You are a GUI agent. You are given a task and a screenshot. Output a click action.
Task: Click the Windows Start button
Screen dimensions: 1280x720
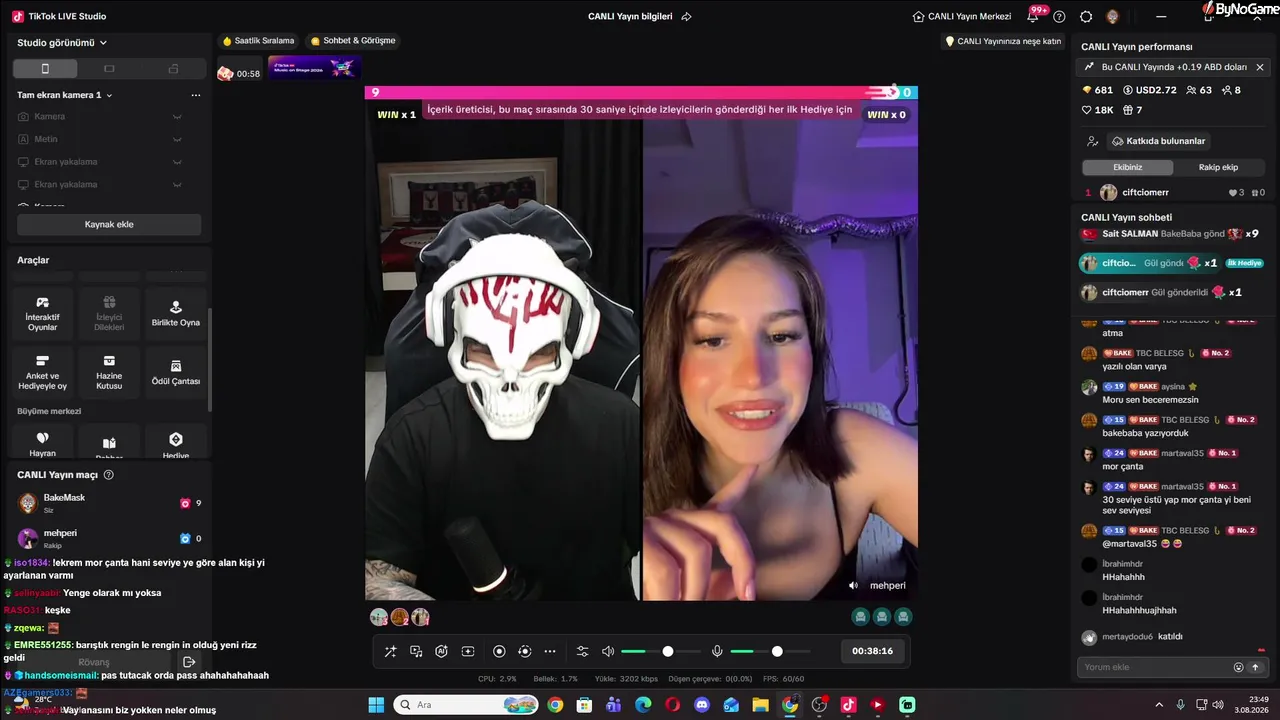click(376, 705)
